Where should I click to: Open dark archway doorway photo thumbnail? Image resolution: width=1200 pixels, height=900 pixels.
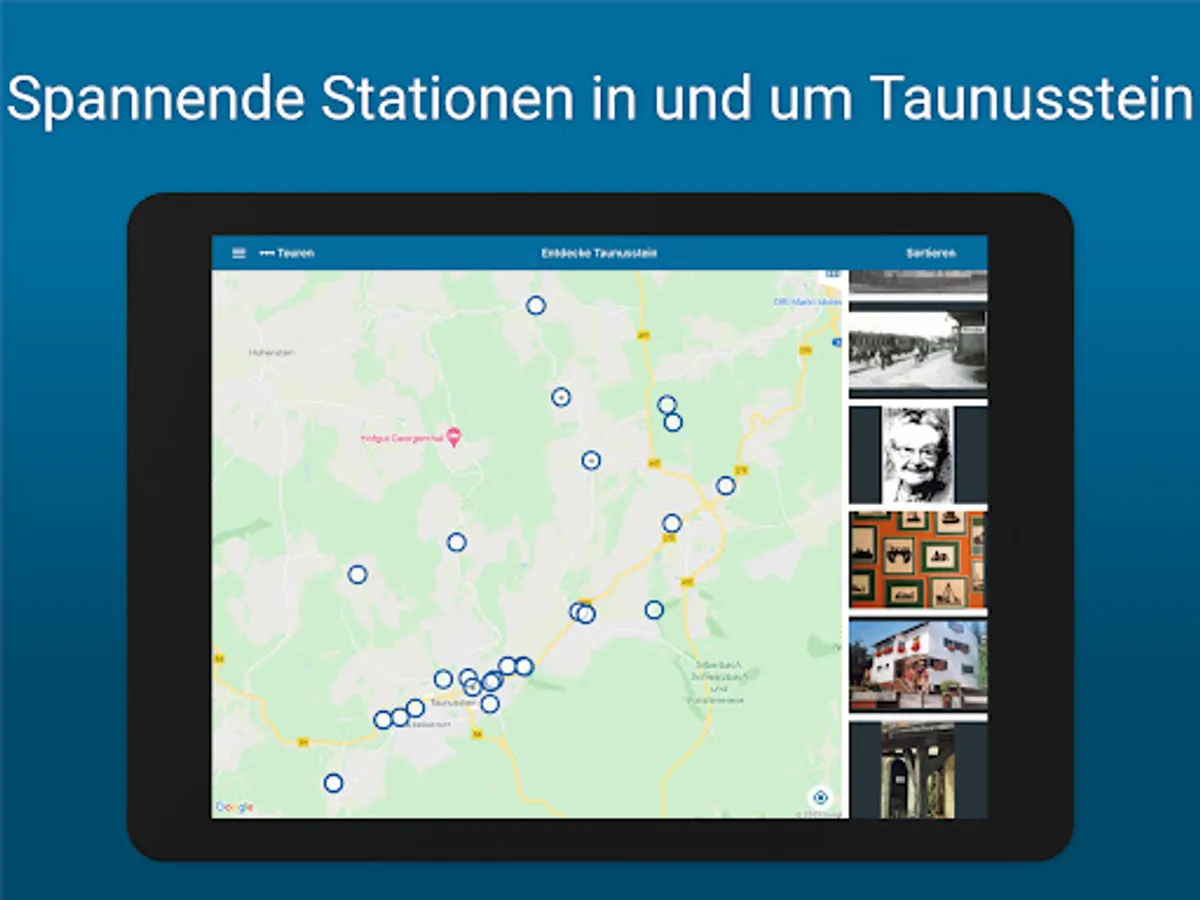[x=918, y=769]
